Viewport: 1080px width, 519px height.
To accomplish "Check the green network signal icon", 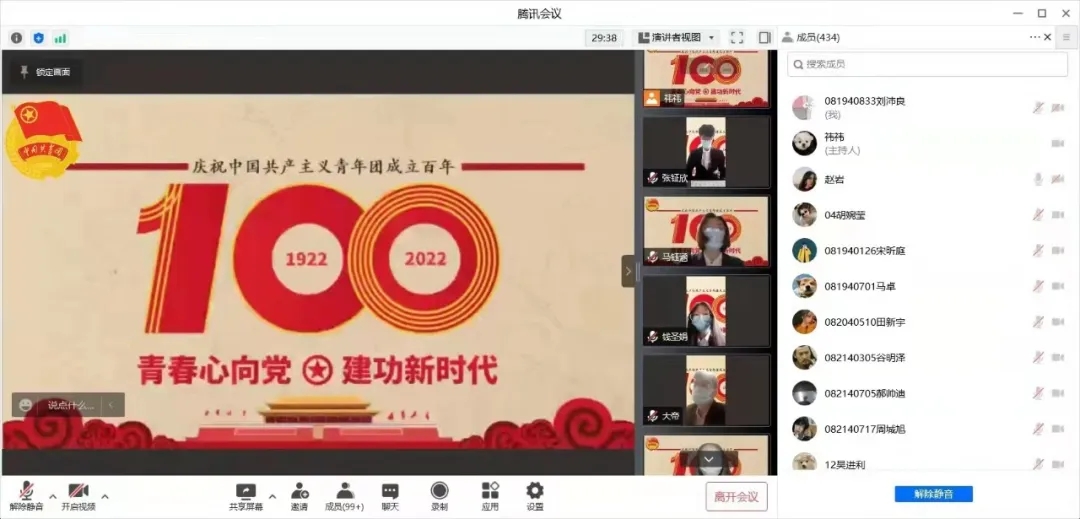I will (x=60, y=38).
